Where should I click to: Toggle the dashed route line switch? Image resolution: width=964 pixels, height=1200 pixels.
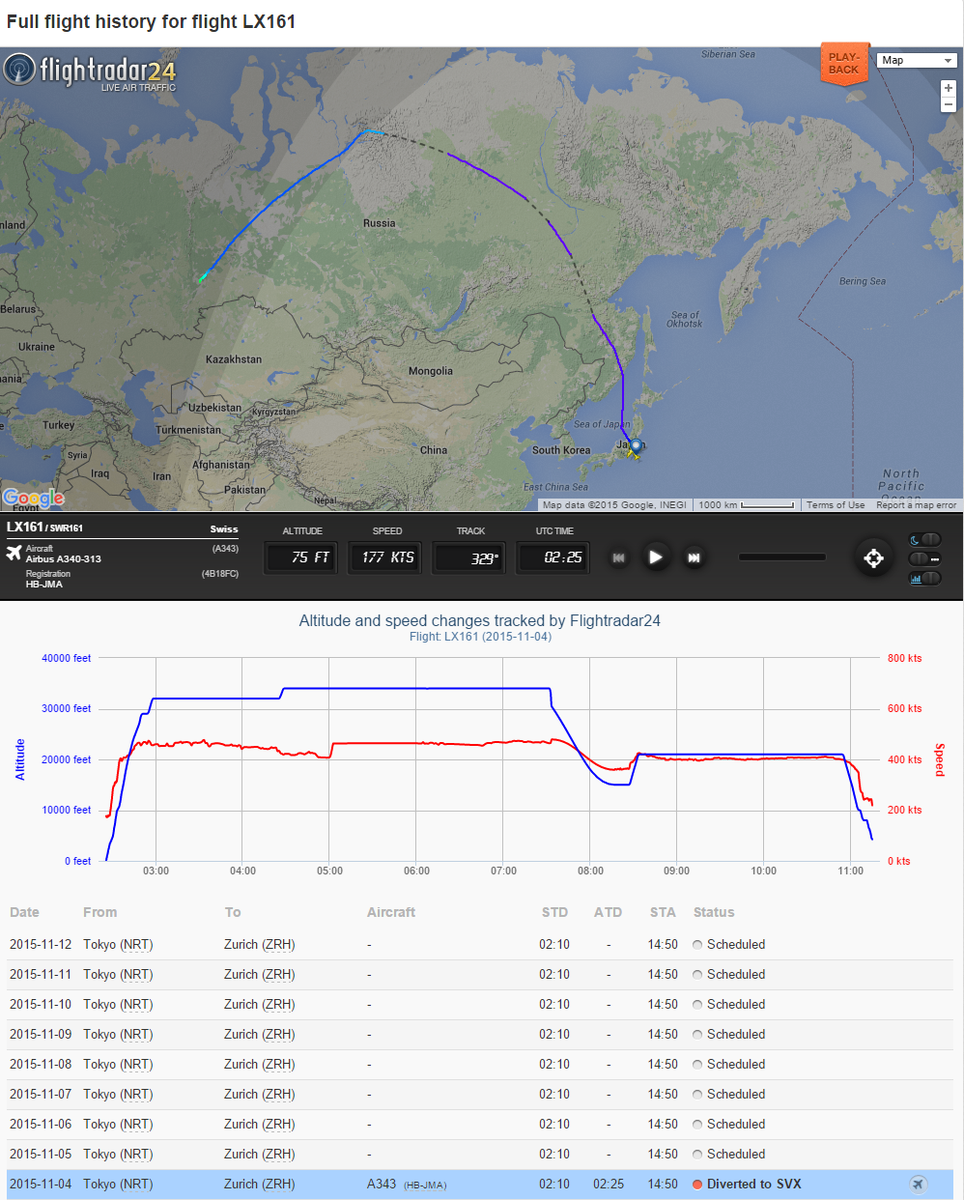924,558
